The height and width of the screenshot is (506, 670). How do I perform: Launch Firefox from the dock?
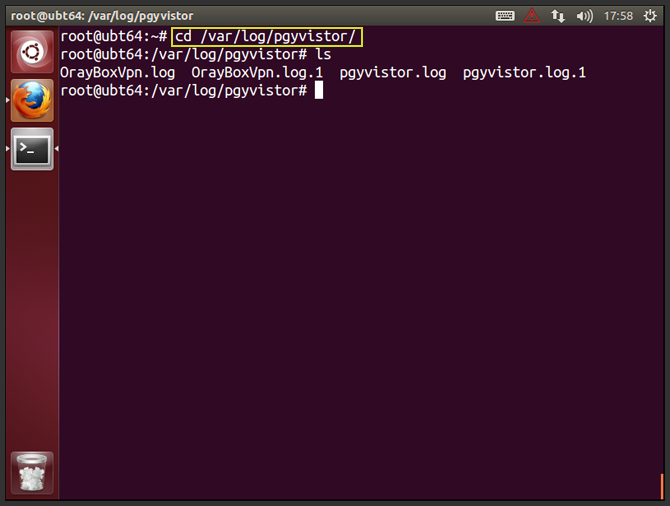click(x=32, y=101)
